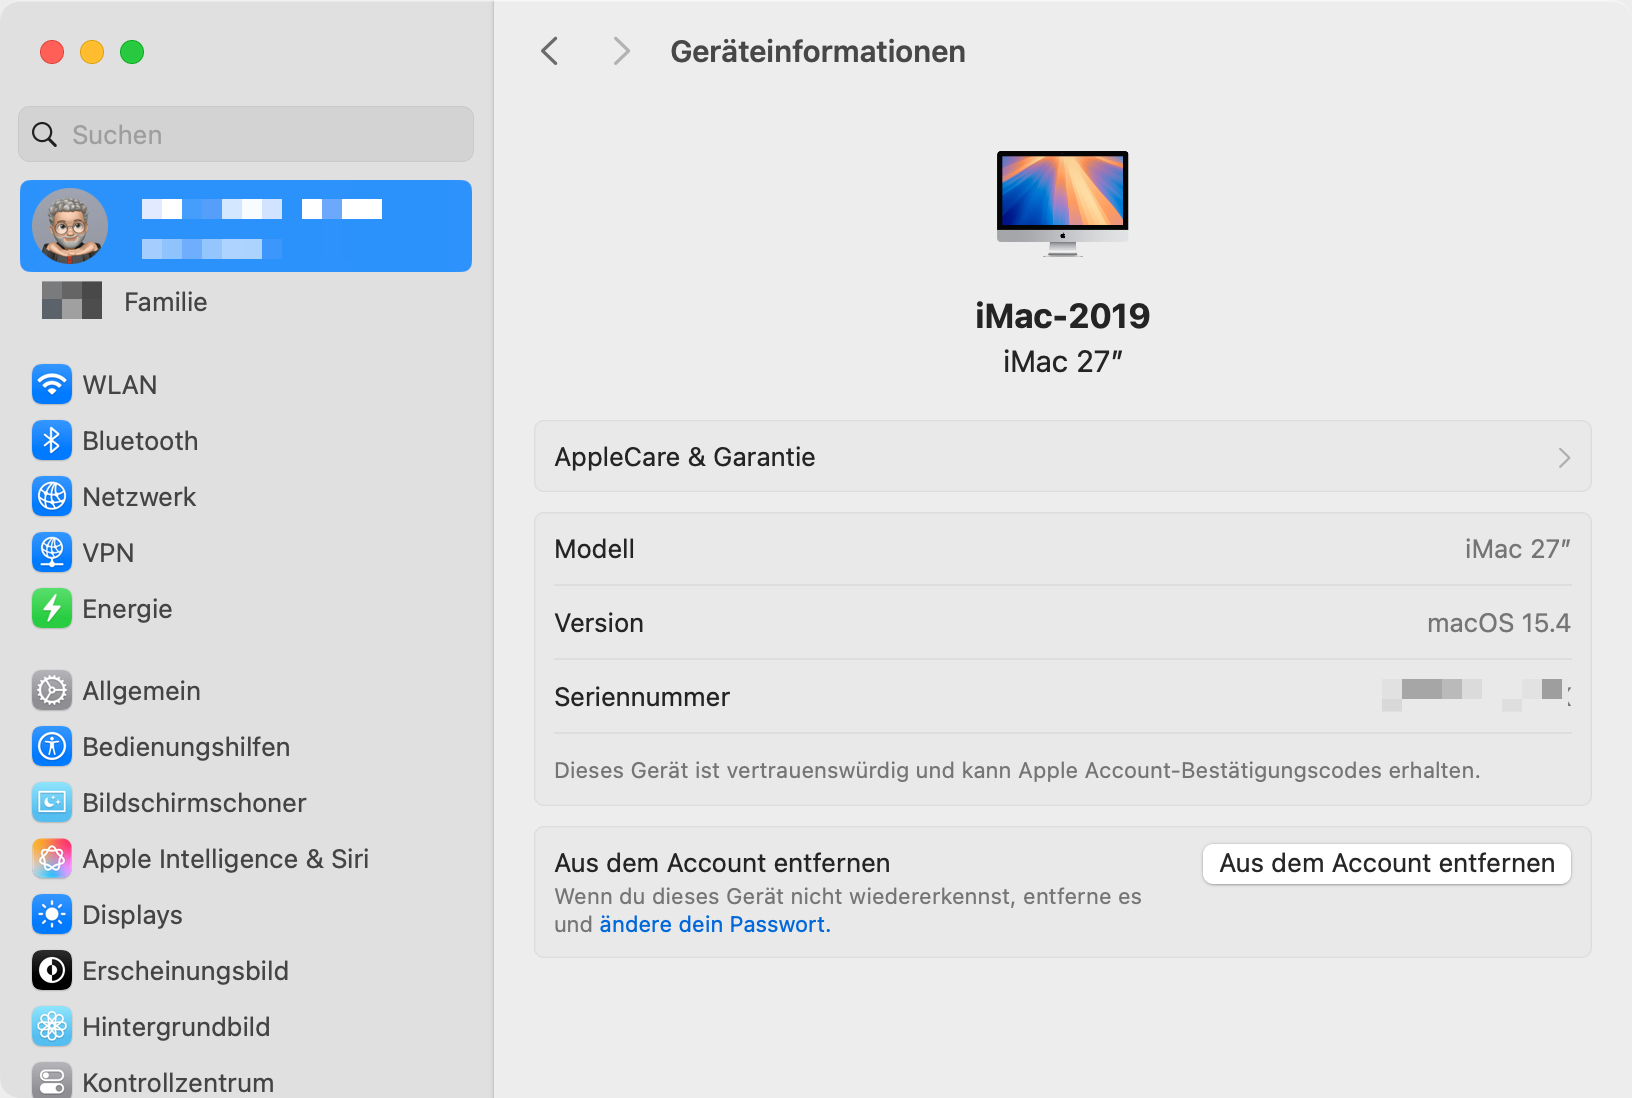
Task: Open Hintergrundbild flower icon
Action: pos(52,1026)
